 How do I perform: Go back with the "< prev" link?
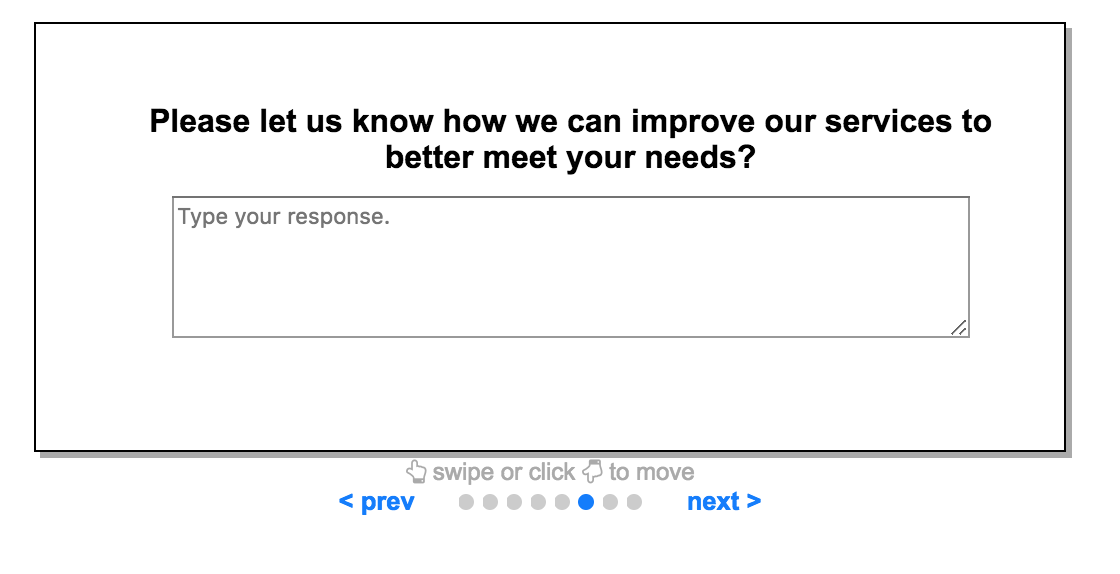[376, 502]
